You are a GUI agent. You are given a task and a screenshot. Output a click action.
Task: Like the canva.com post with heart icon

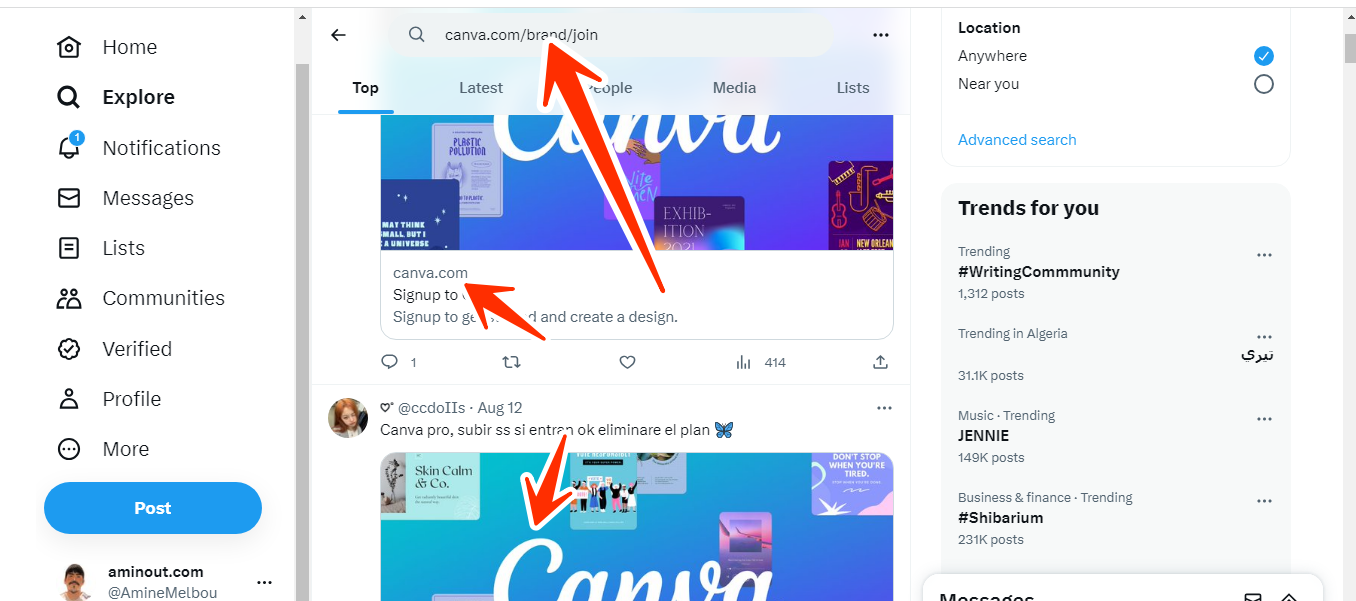coord(627,362)
